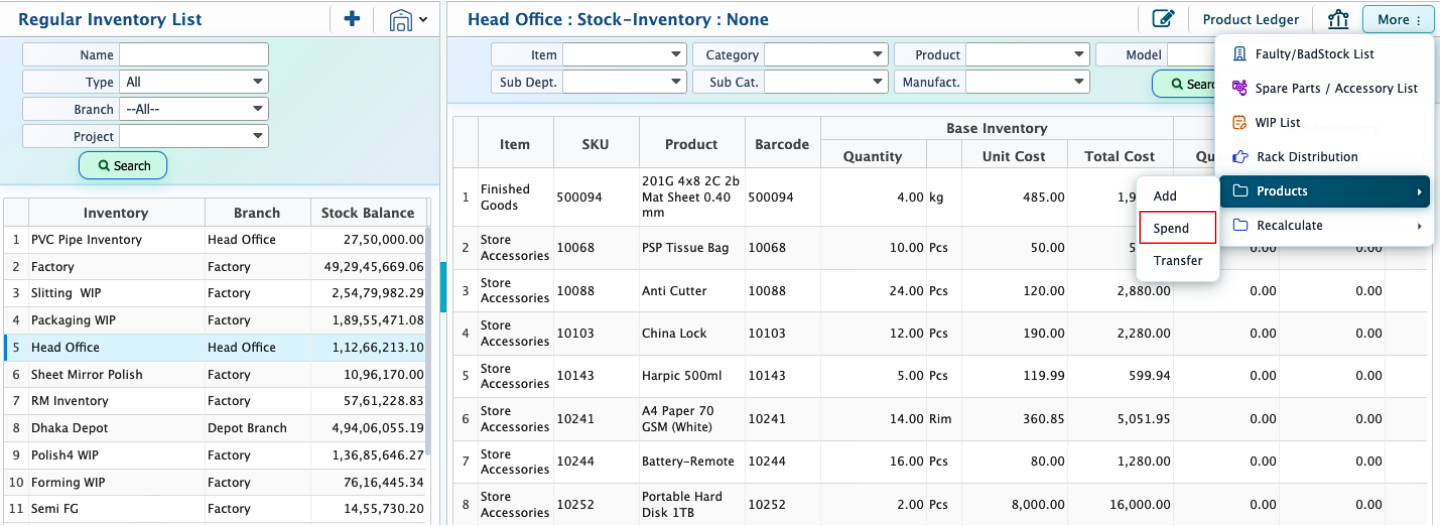
Task: Click Battery-Remote product cell
Action: tap(692, 462)
